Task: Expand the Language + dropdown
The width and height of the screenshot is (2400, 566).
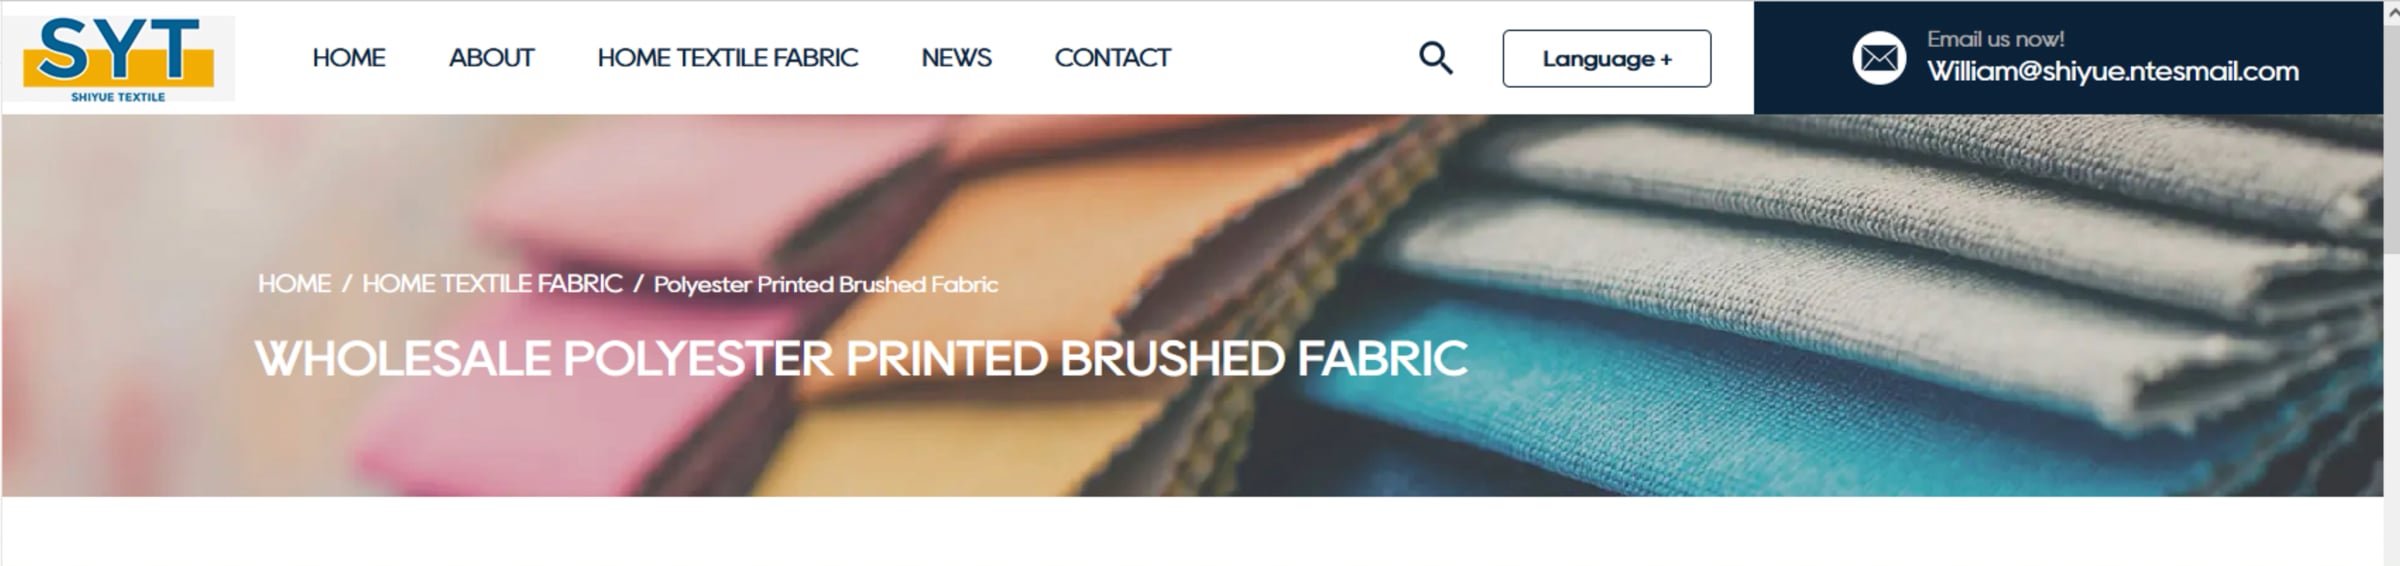Action: pyautogui.click(x=1606, y=58)
